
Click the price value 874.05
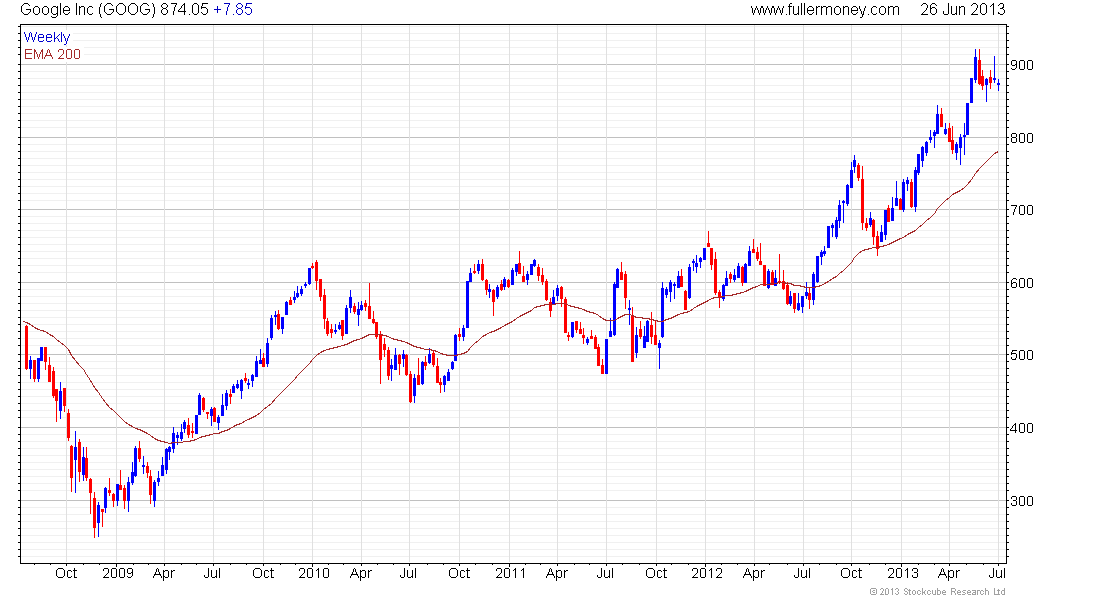click(x=185, y=10)
